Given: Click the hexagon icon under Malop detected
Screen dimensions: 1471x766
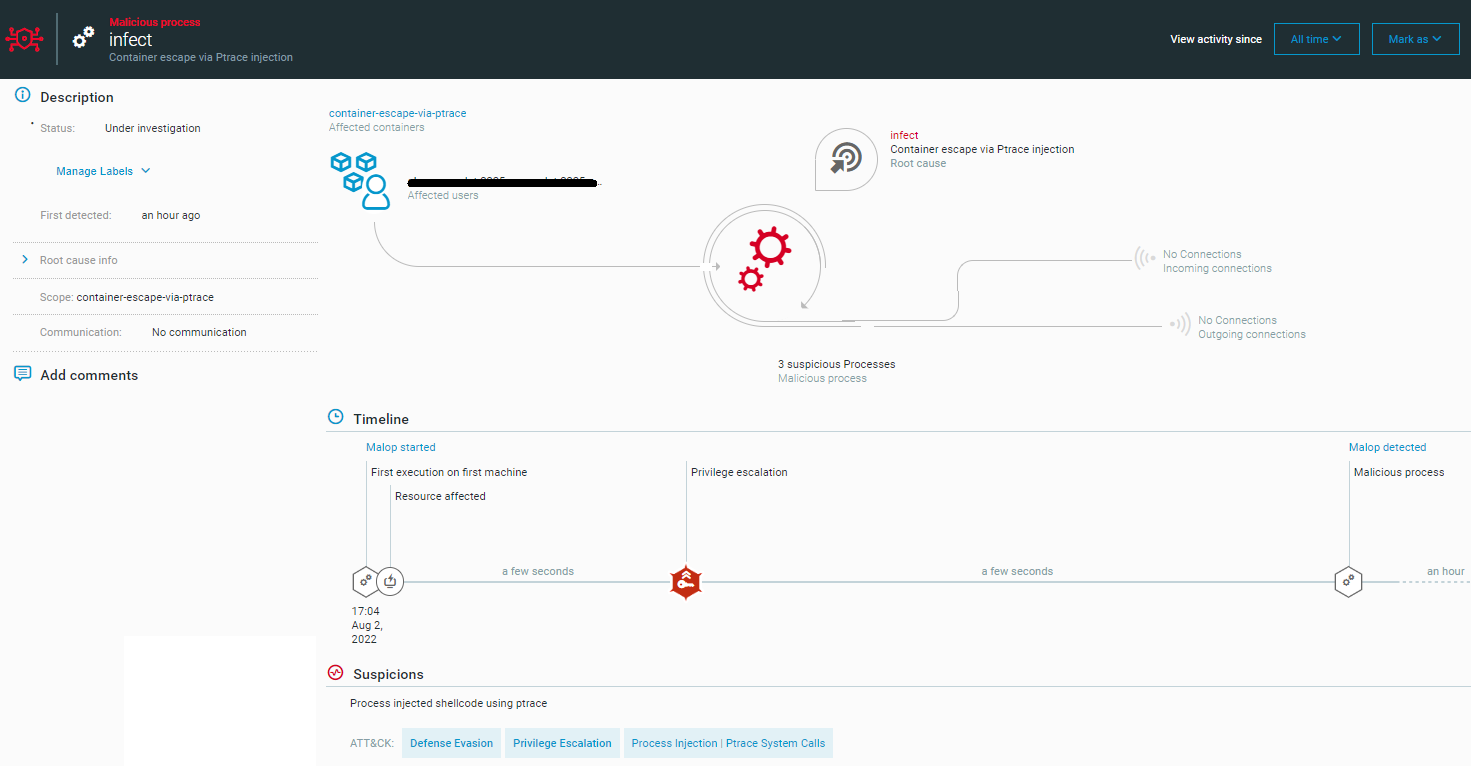Looking at the screenshot, I should (1348, 581).
